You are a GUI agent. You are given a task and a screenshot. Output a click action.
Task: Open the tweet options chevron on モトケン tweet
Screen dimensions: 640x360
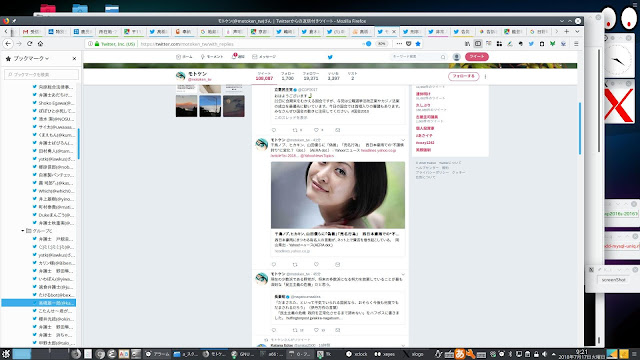tap(403, 140)
